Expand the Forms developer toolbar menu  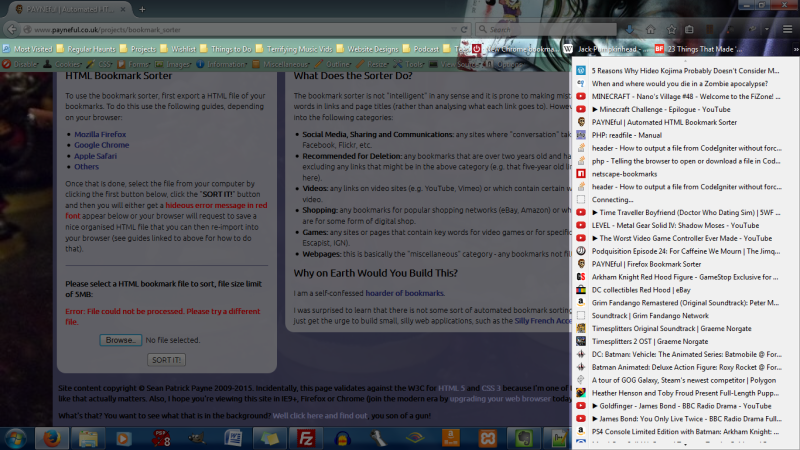(134, 64)
